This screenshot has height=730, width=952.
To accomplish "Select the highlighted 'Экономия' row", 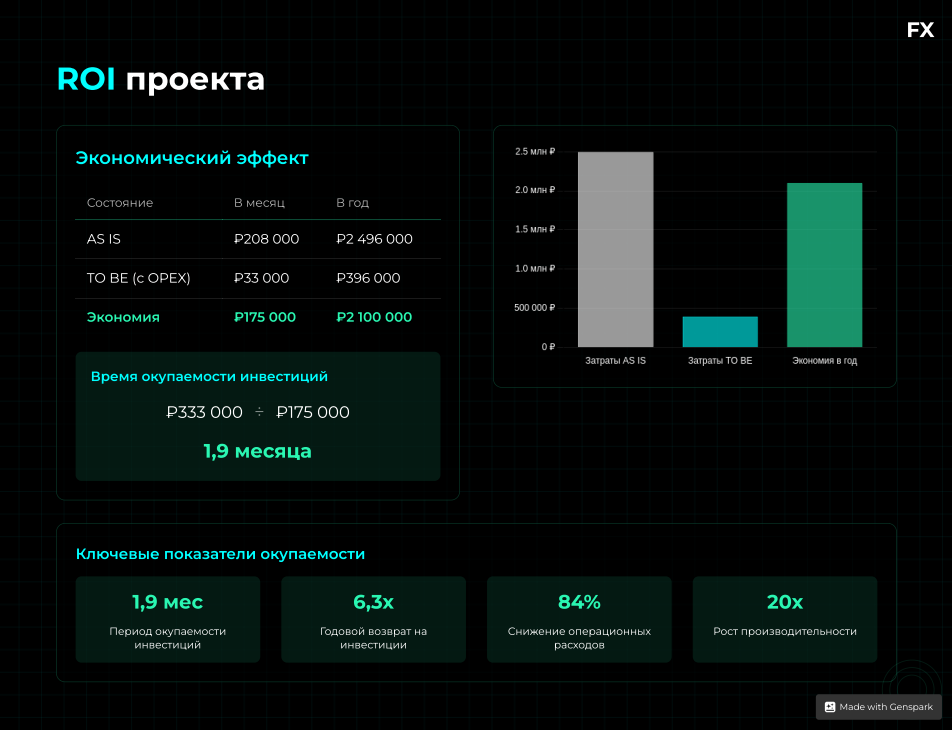I will click(258, 317).
